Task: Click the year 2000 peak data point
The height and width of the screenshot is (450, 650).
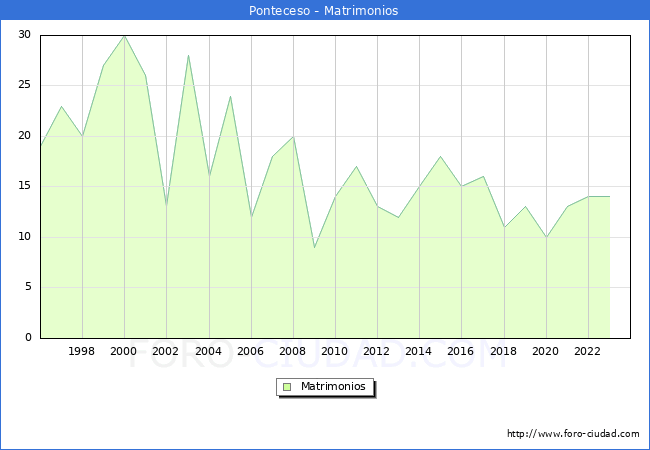Action: tap(124, 36)
